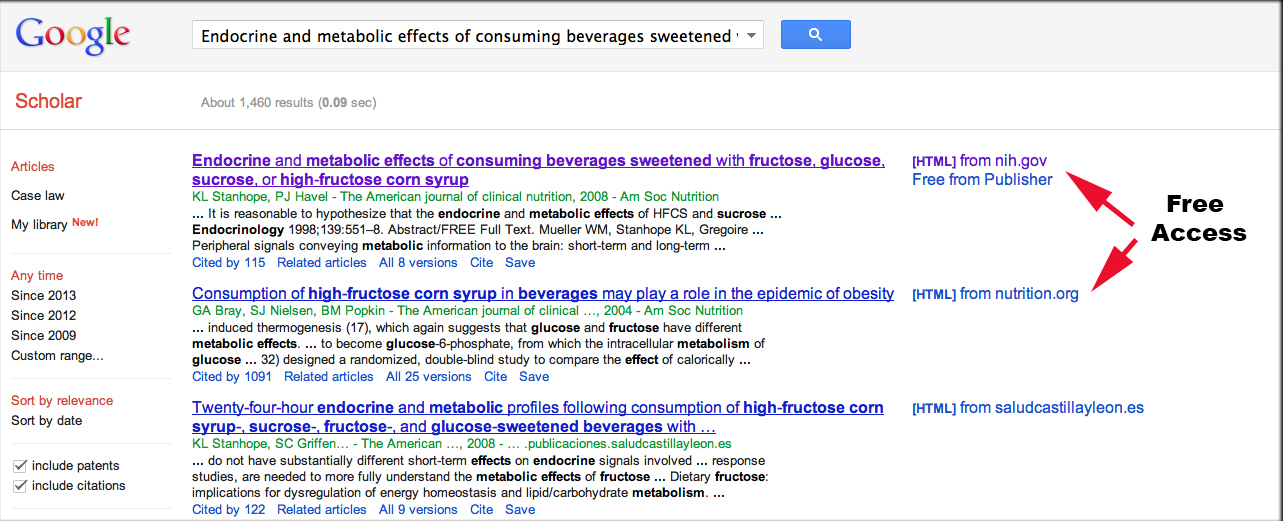Select Sort by date option

click(x=47, y=421)
